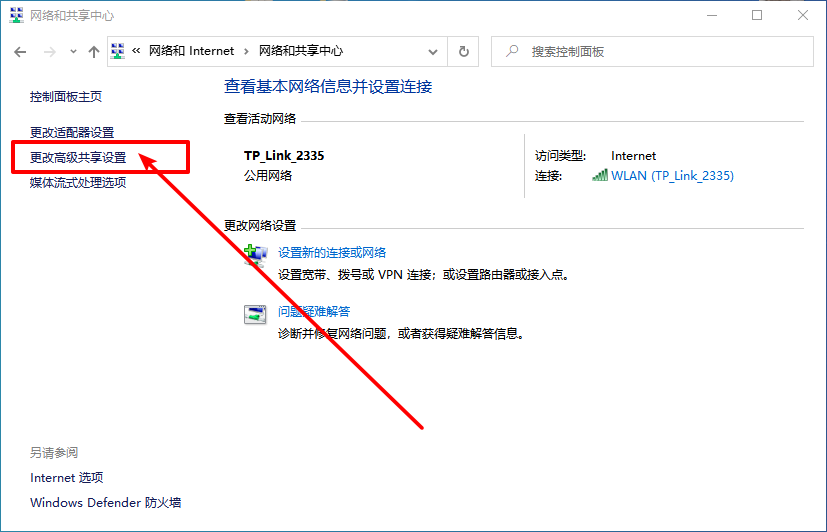827x532 pixels.
Task: Open 媒体流式处理选项
Action: tap(78, 183)
